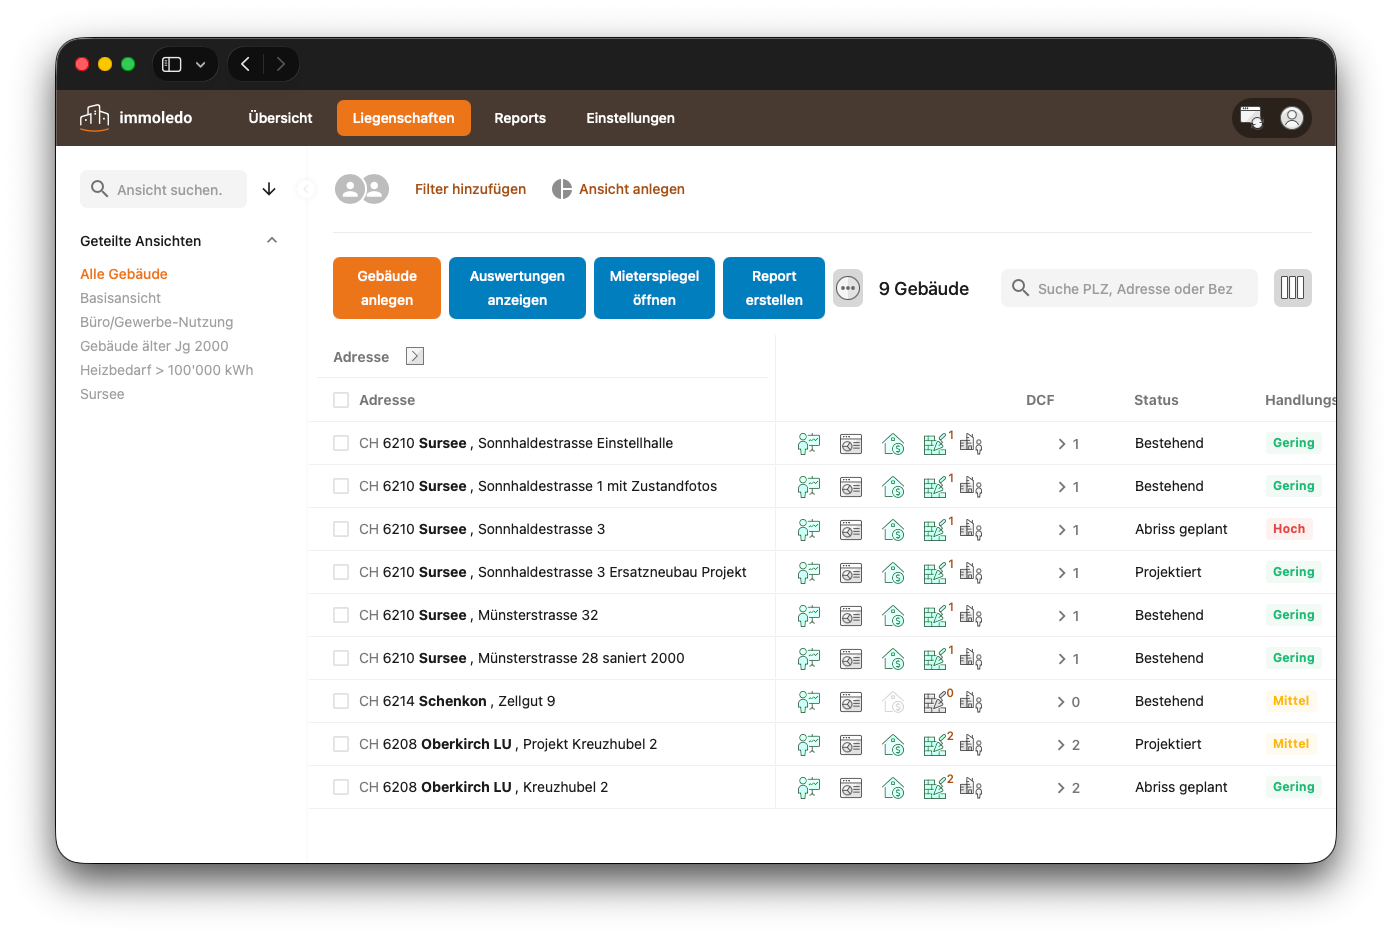The width and height of the screenshot is (1392, 937).
Task: Select the Basisansicht view in sidebar
Action: coord(120,298)
